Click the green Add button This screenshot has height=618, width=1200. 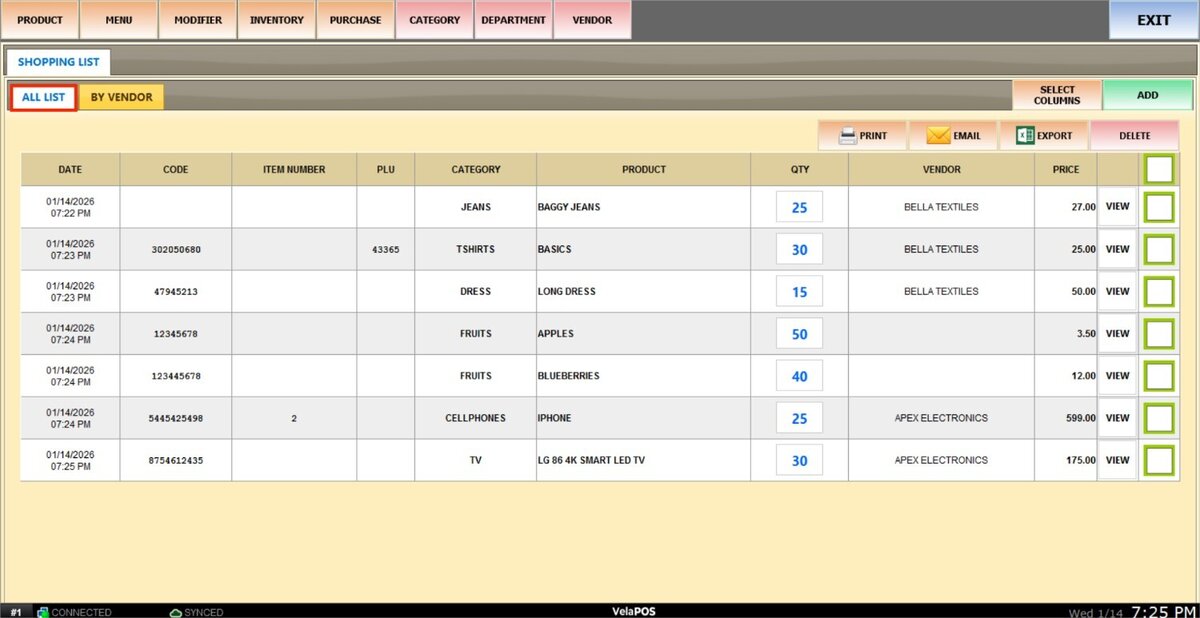pos(1148,95)
